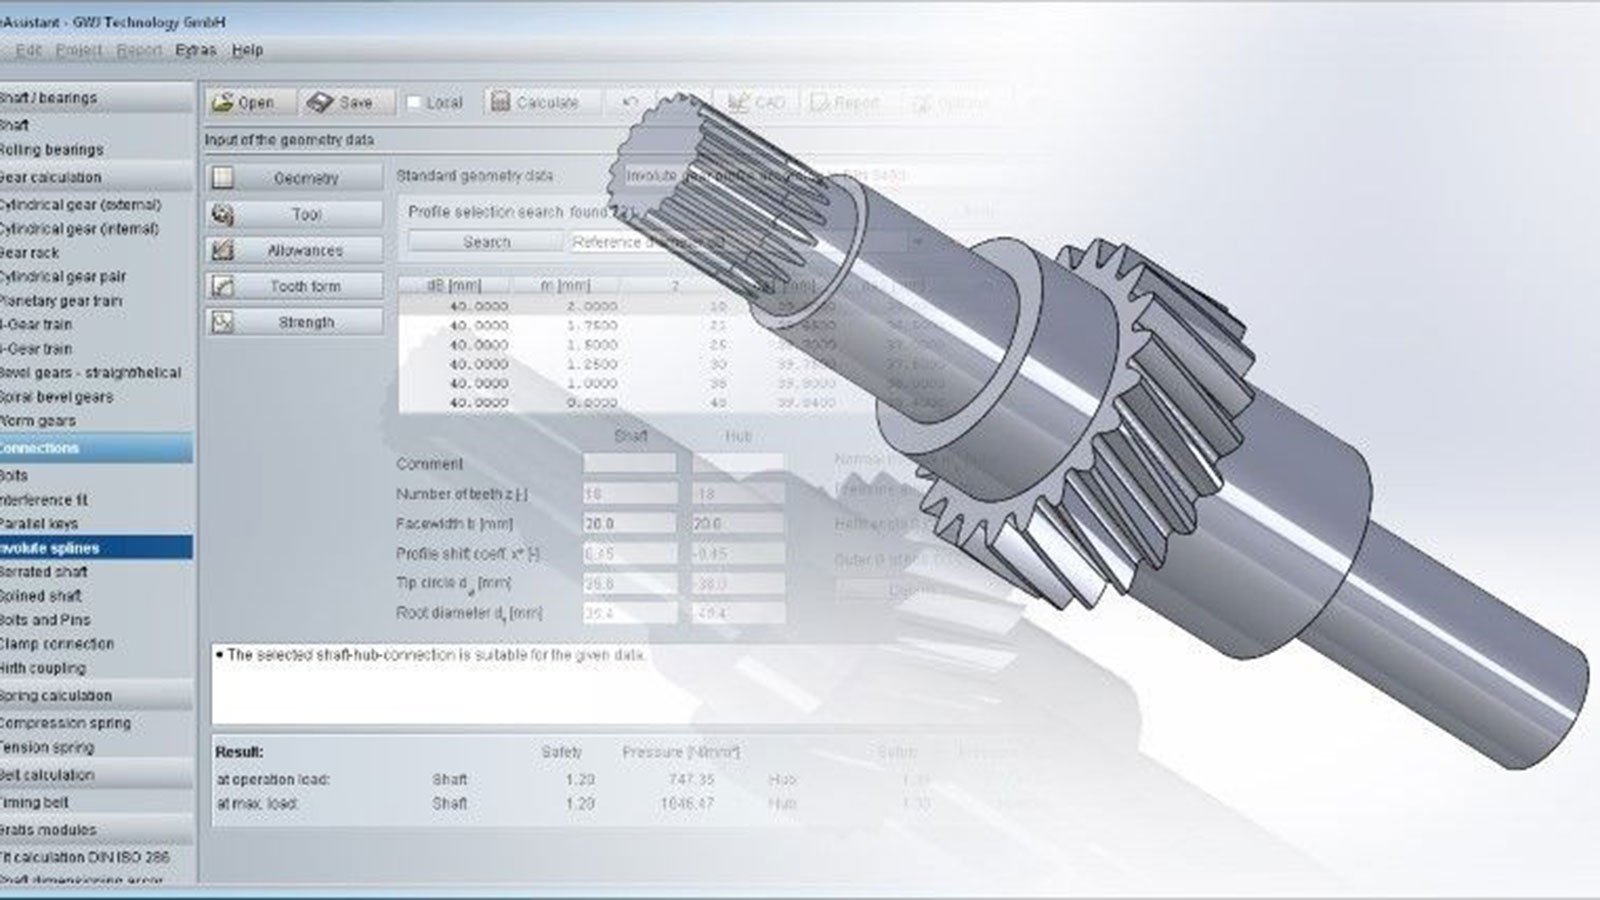Click the Tool section gear icon
Screen dimensions: 1600x900
(x=222, y=214)
